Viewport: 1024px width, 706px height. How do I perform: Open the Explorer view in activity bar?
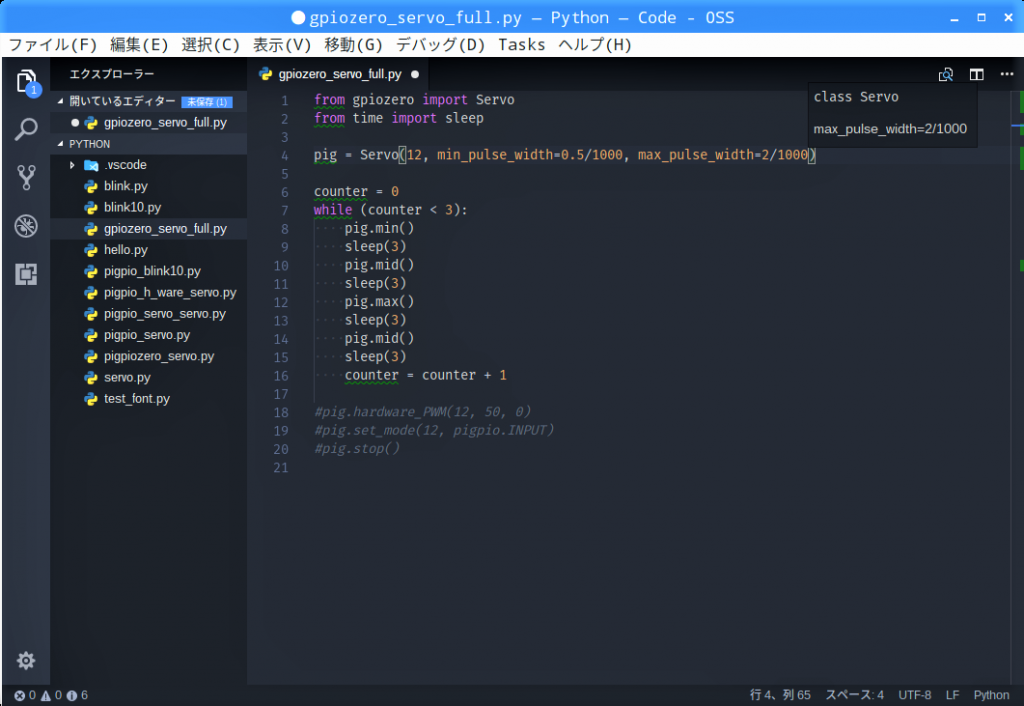point(26,82)
